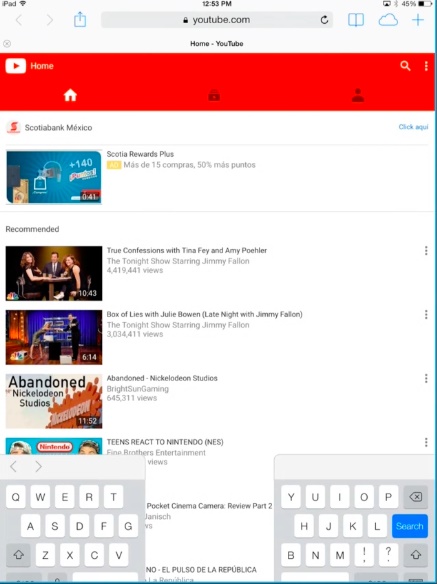Open new tab with plus icon
This screenshot has height=584, width=437.
[418, 20]
